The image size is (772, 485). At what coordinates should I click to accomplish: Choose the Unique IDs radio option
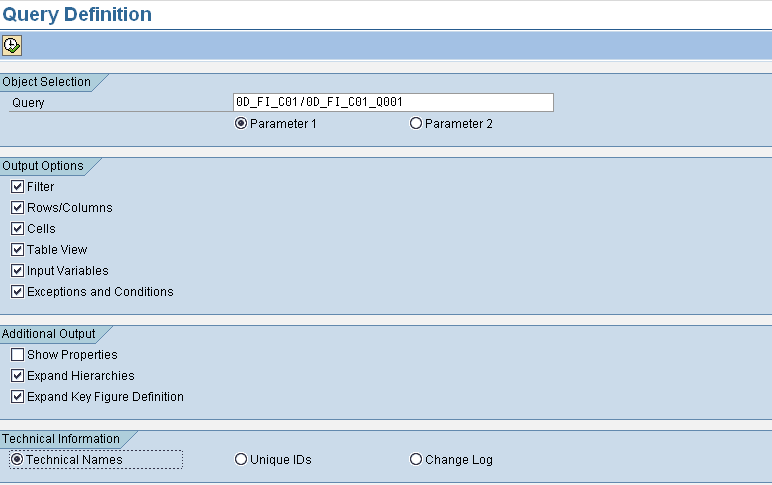pyautogui.click(x=240, y=460)
